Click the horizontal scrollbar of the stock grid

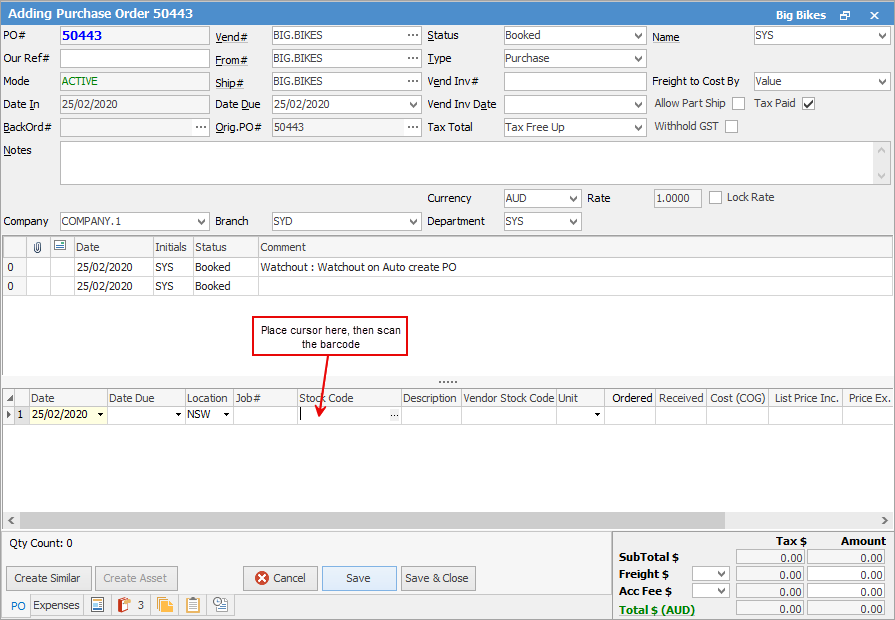372,520
